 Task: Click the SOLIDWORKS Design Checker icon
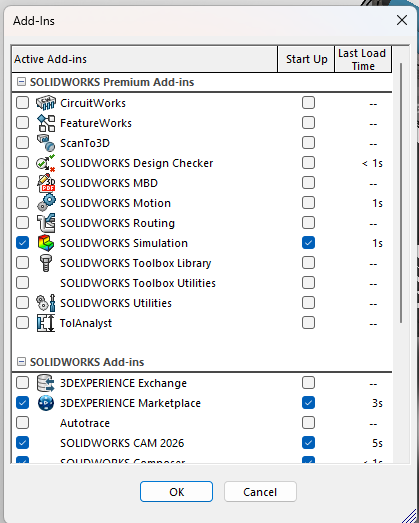click(46, 163)
